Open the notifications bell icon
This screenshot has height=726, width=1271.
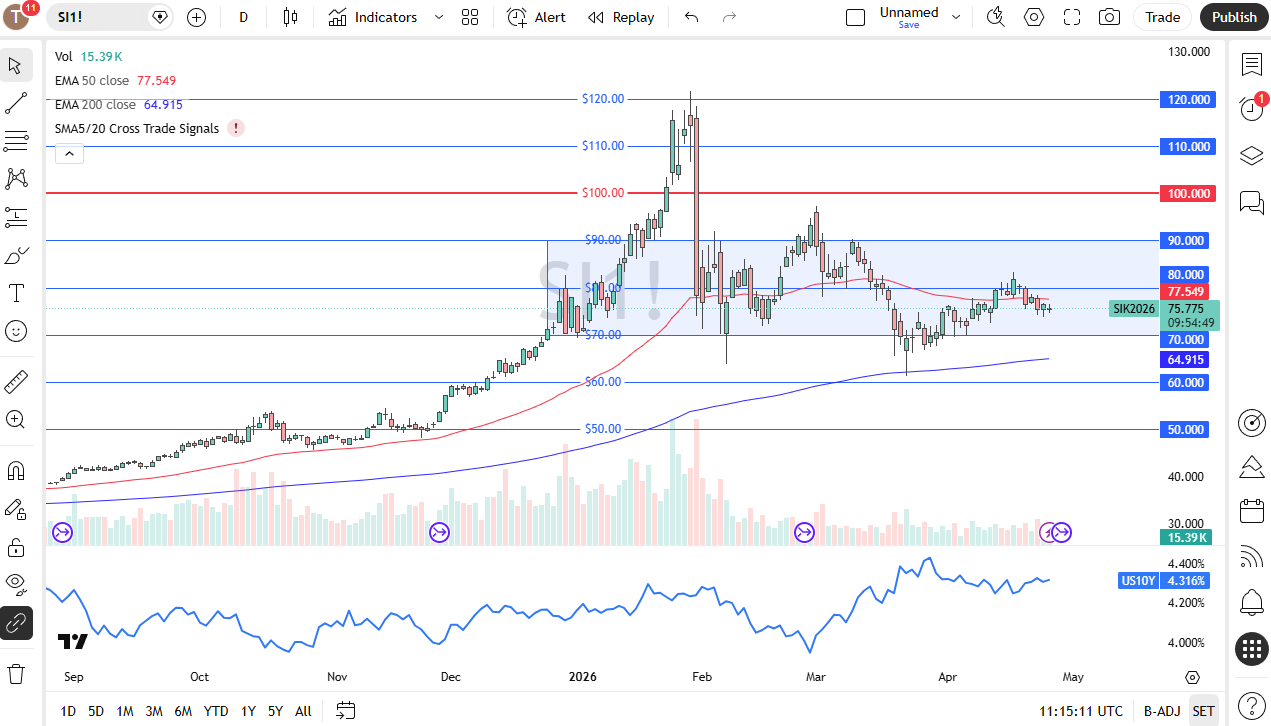click(1251, 602)
